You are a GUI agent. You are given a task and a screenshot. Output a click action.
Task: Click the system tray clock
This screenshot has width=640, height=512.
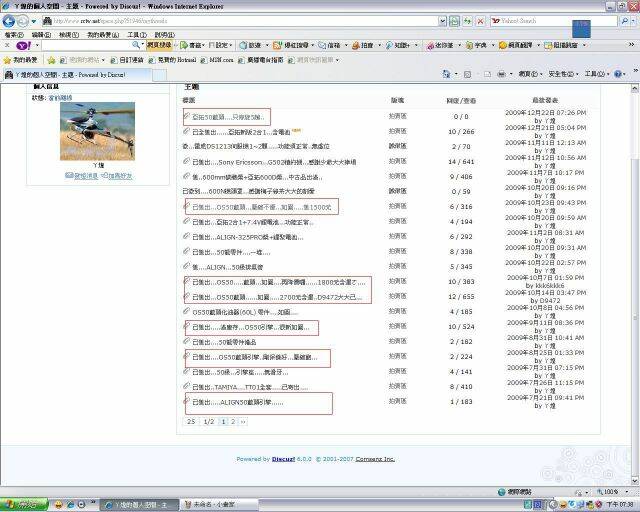(x=620, y=505)
